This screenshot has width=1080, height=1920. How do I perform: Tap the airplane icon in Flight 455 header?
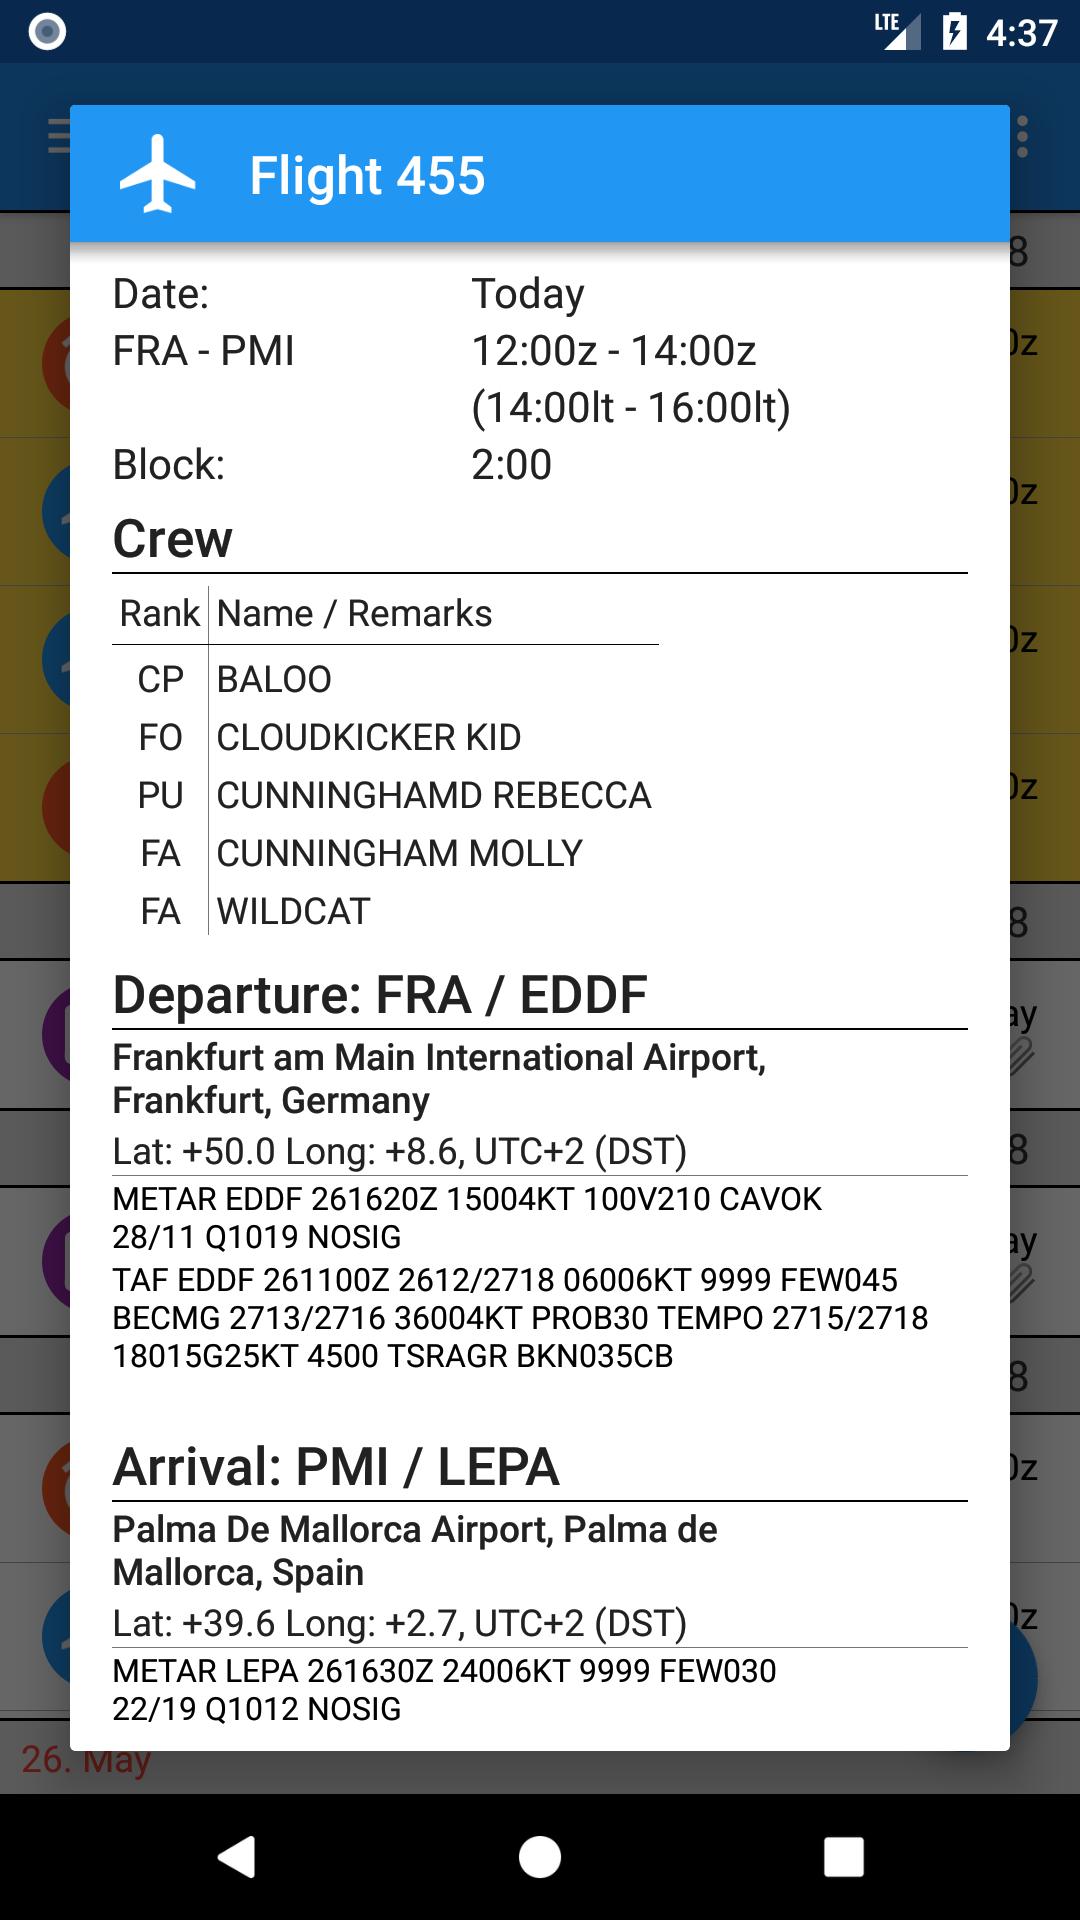(x=158, y=175)
